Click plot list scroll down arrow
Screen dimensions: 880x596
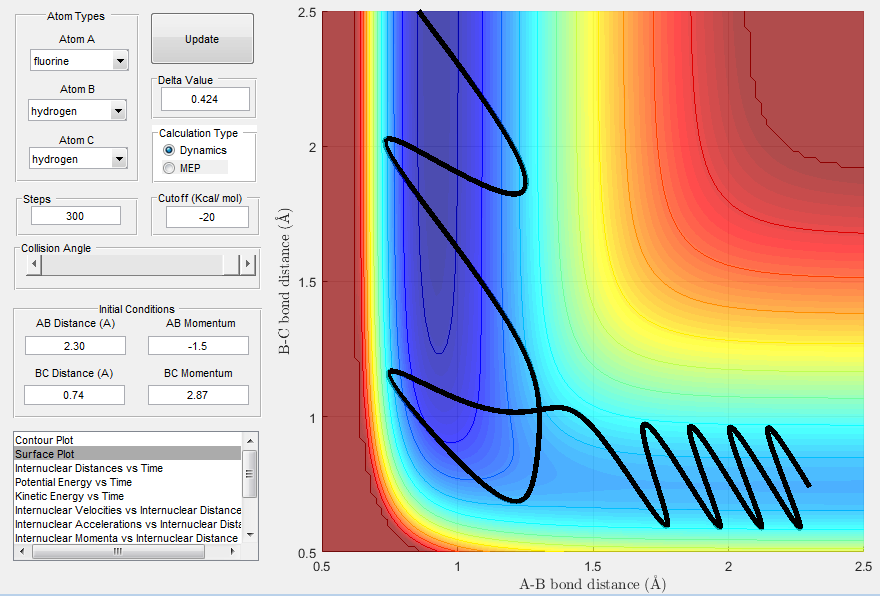coord(250,535)
